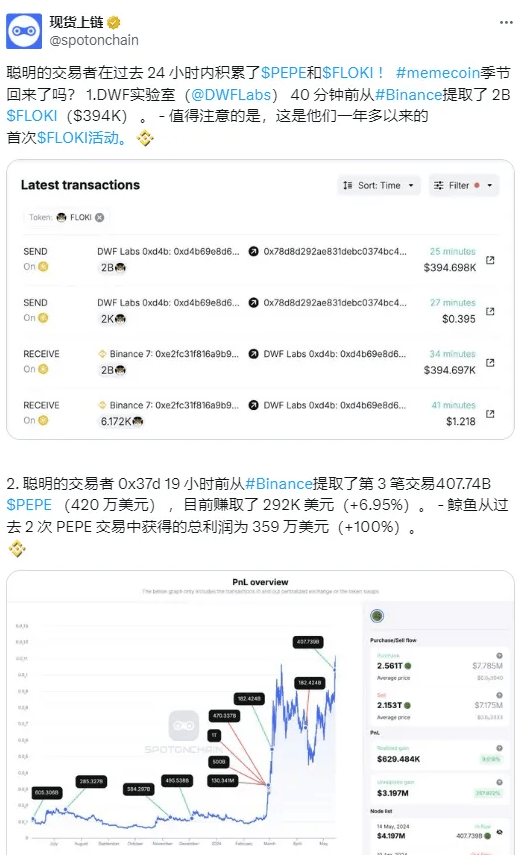Open the 现货上链 account name
Screen dimensions: 517x855
[77, 22]
